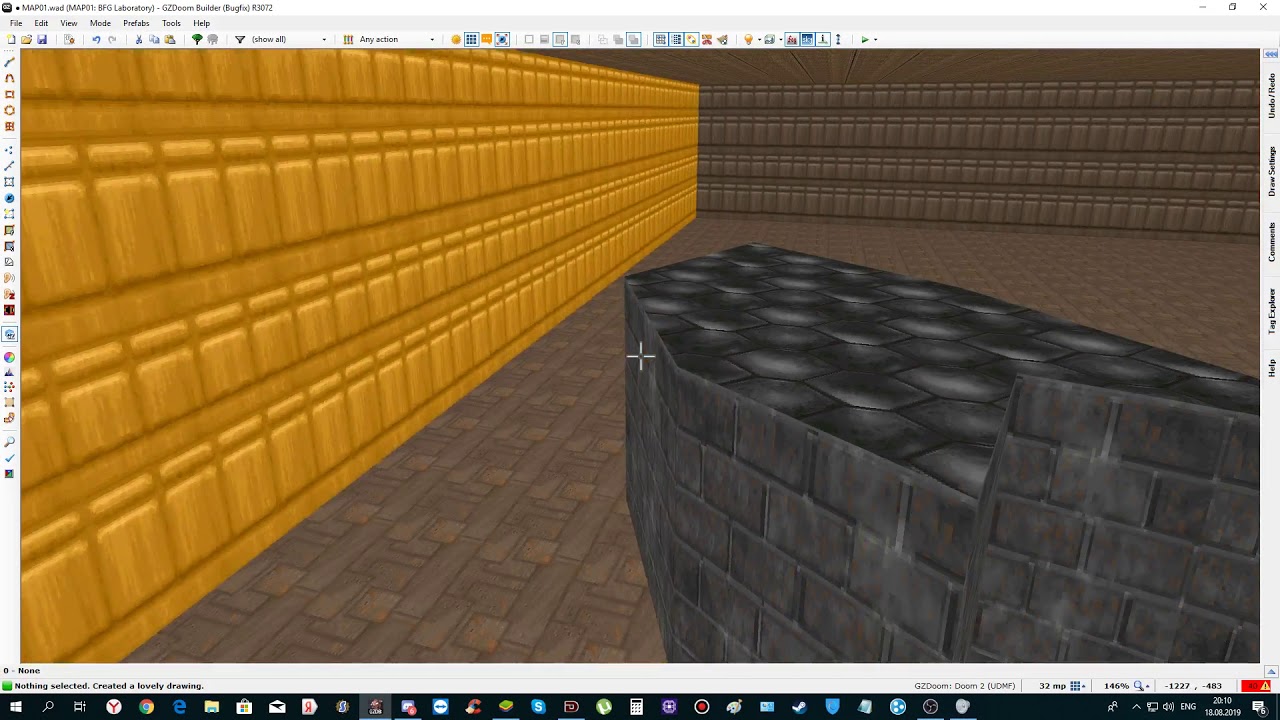This screenshot has height=720, width=1280.
Task: Select the Draw Grid tool
Action: pos(10,126)
